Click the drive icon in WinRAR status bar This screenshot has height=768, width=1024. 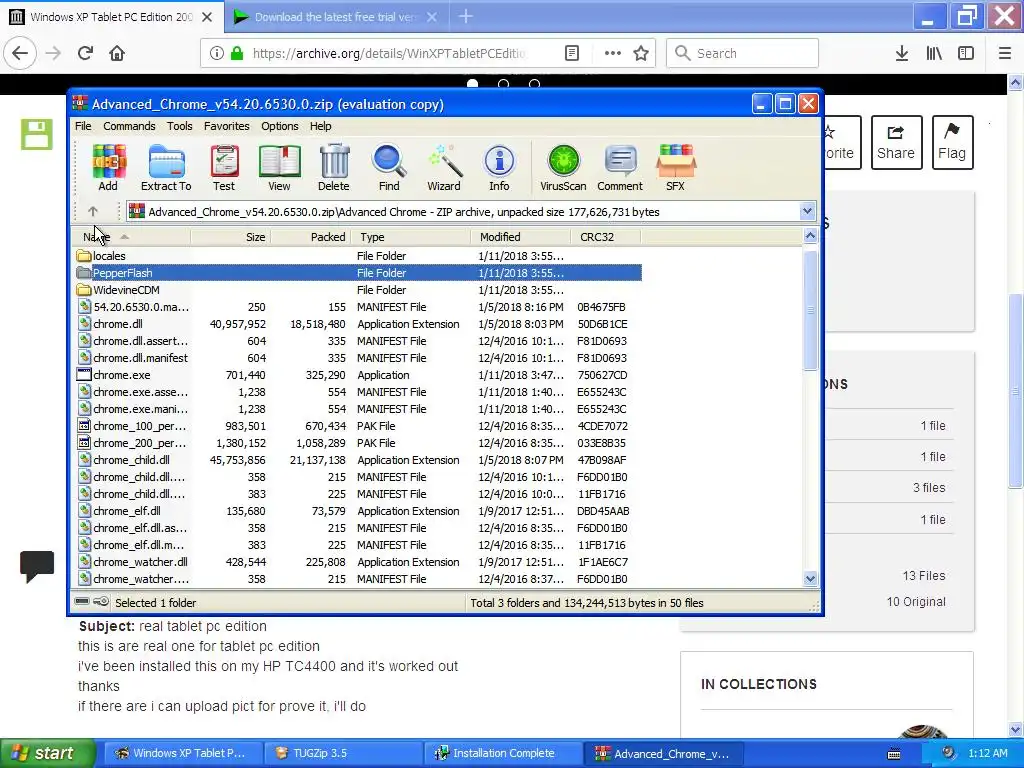(x=82, y=601)
